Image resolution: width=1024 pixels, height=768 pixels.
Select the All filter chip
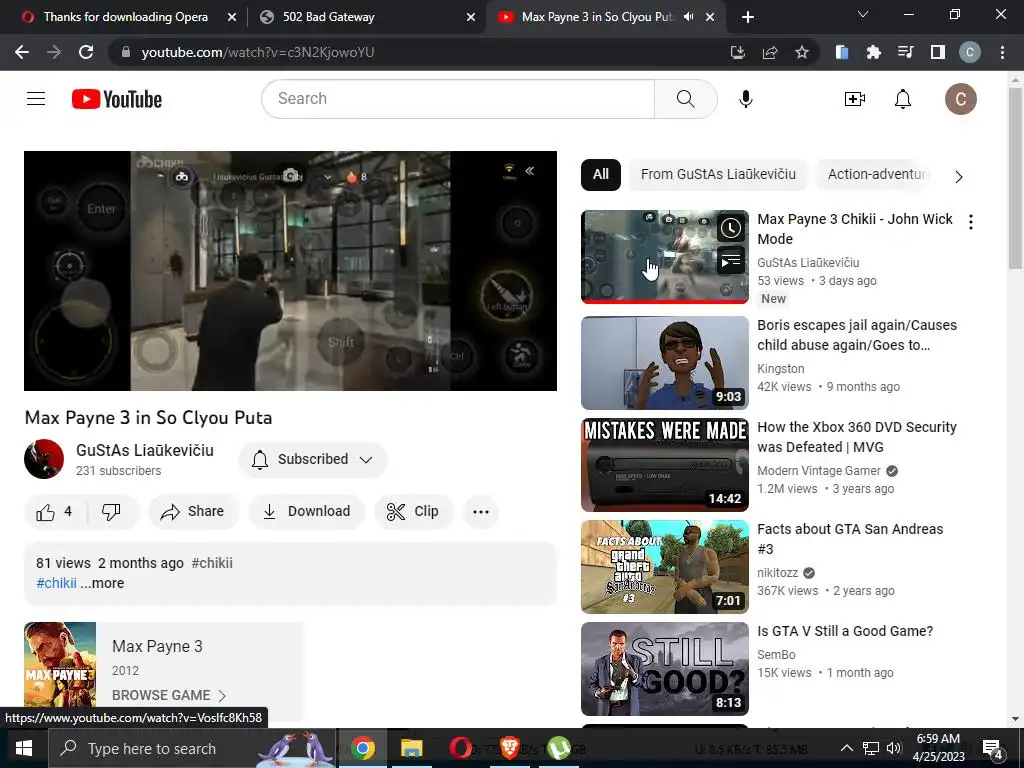(601, 174)
